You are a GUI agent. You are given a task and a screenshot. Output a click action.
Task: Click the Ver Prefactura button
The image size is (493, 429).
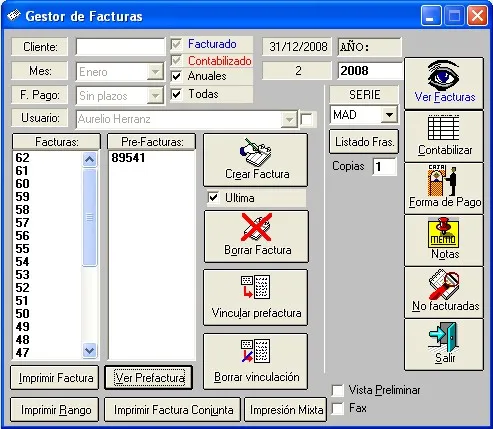[149, 378]
